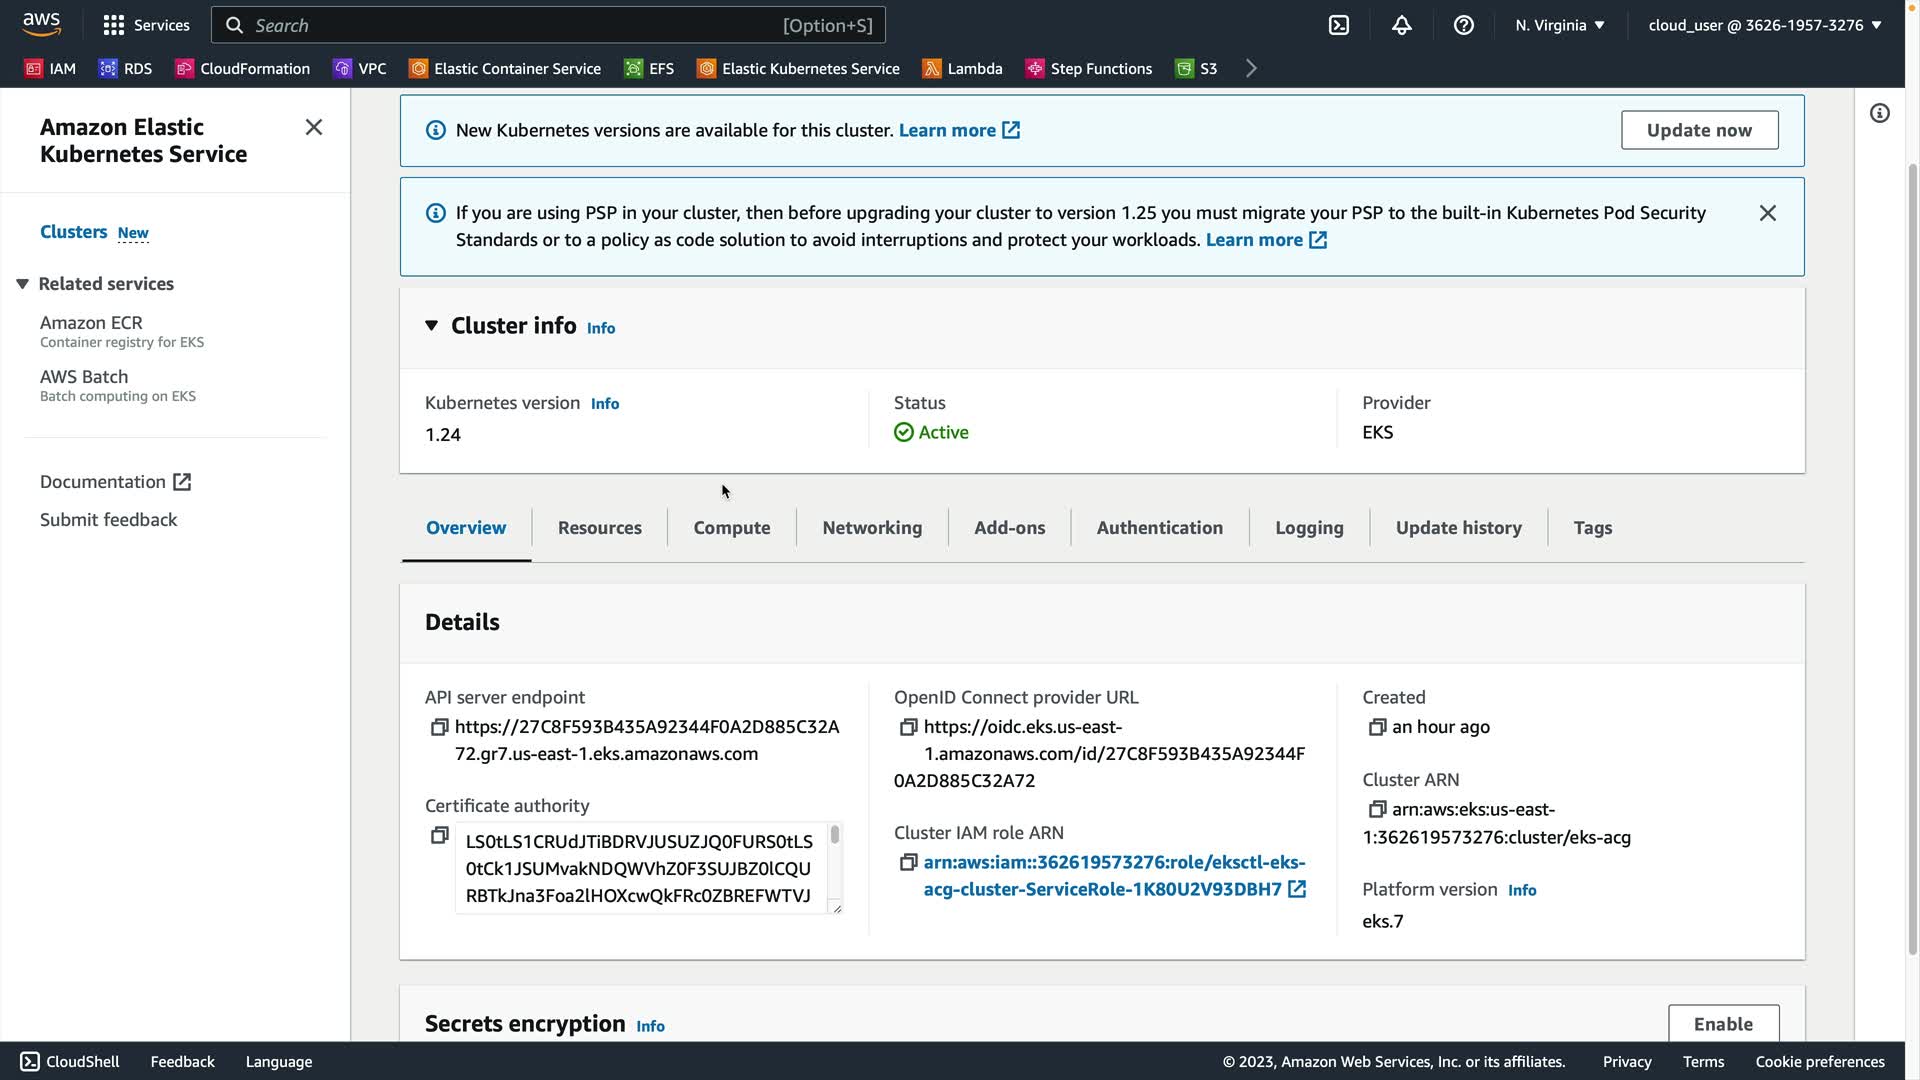This screenshot has height=1080, width=1920.
Task: Switch to the Add-ons tab
Action: (x=1009, y=527)
